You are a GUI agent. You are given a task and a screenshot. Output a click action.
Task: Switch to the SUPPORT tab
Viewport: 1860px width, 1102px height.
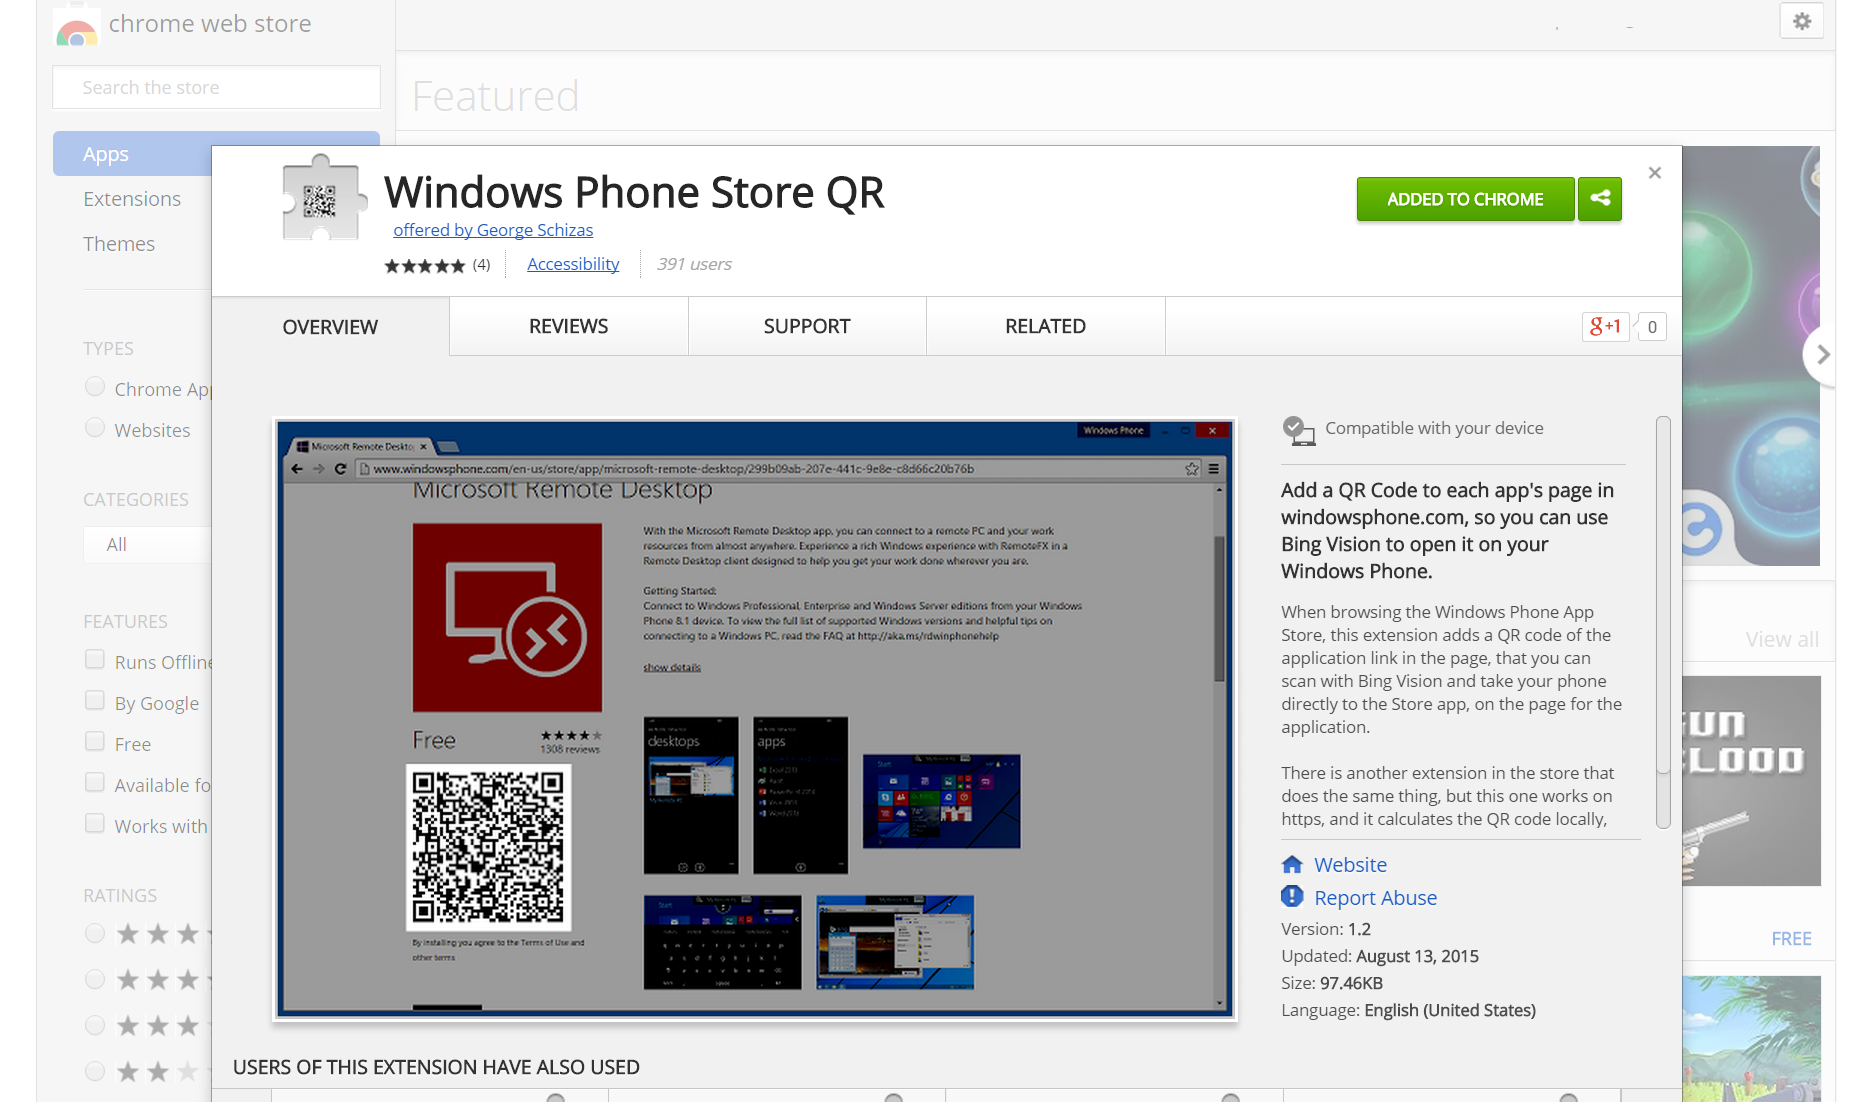[807, 326]
